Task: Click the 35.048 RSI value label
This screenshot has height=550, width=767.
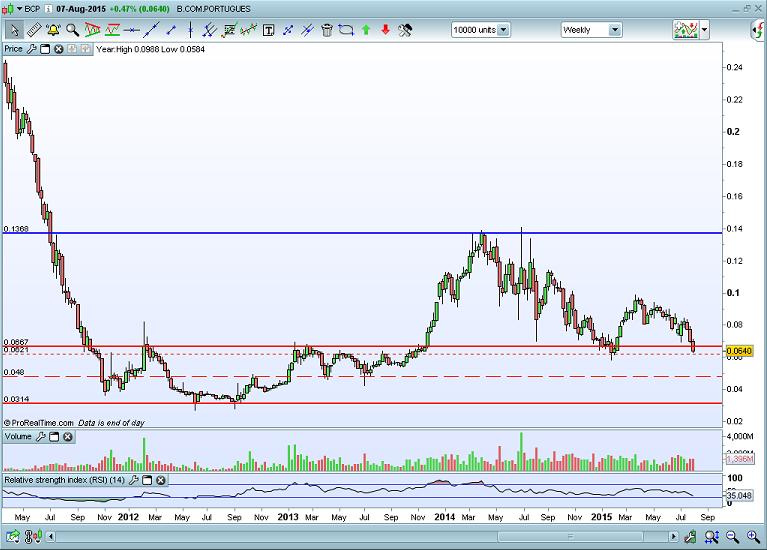Action: click(739, 496)
